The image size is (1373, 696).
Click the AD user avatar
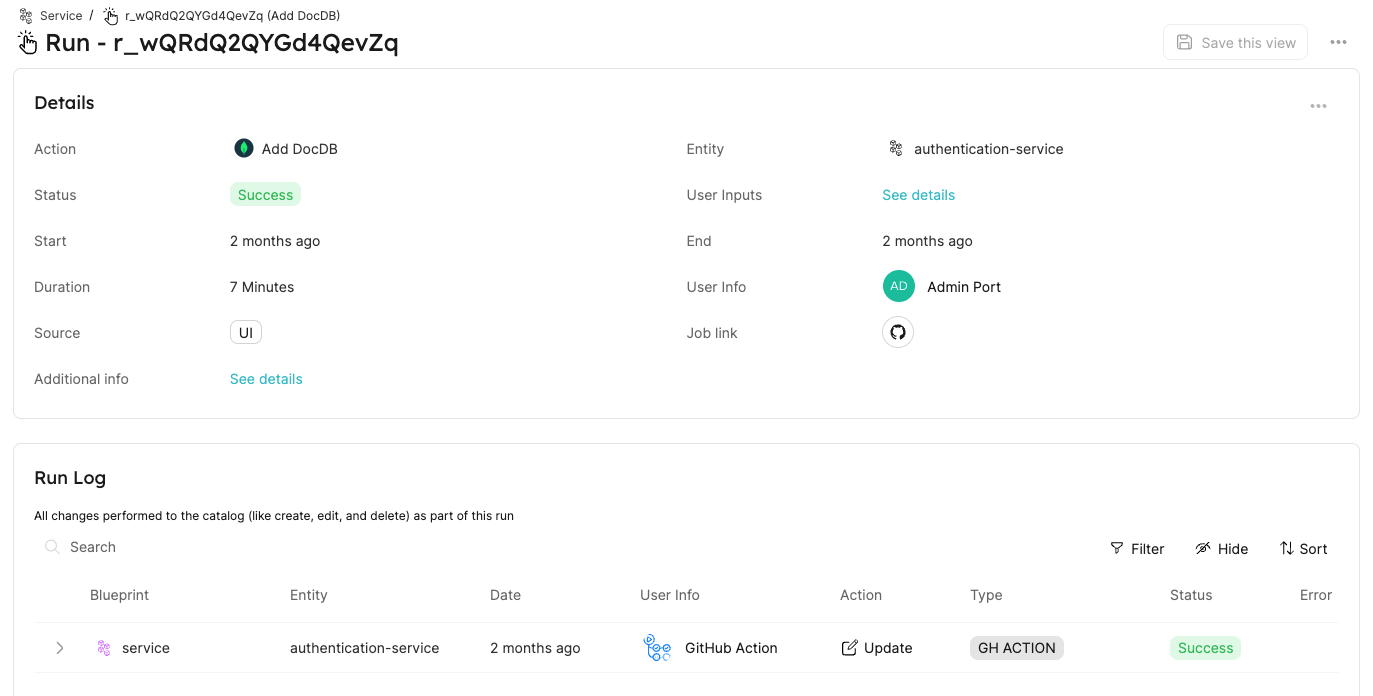pyautogui.click(x=899, y=286)
